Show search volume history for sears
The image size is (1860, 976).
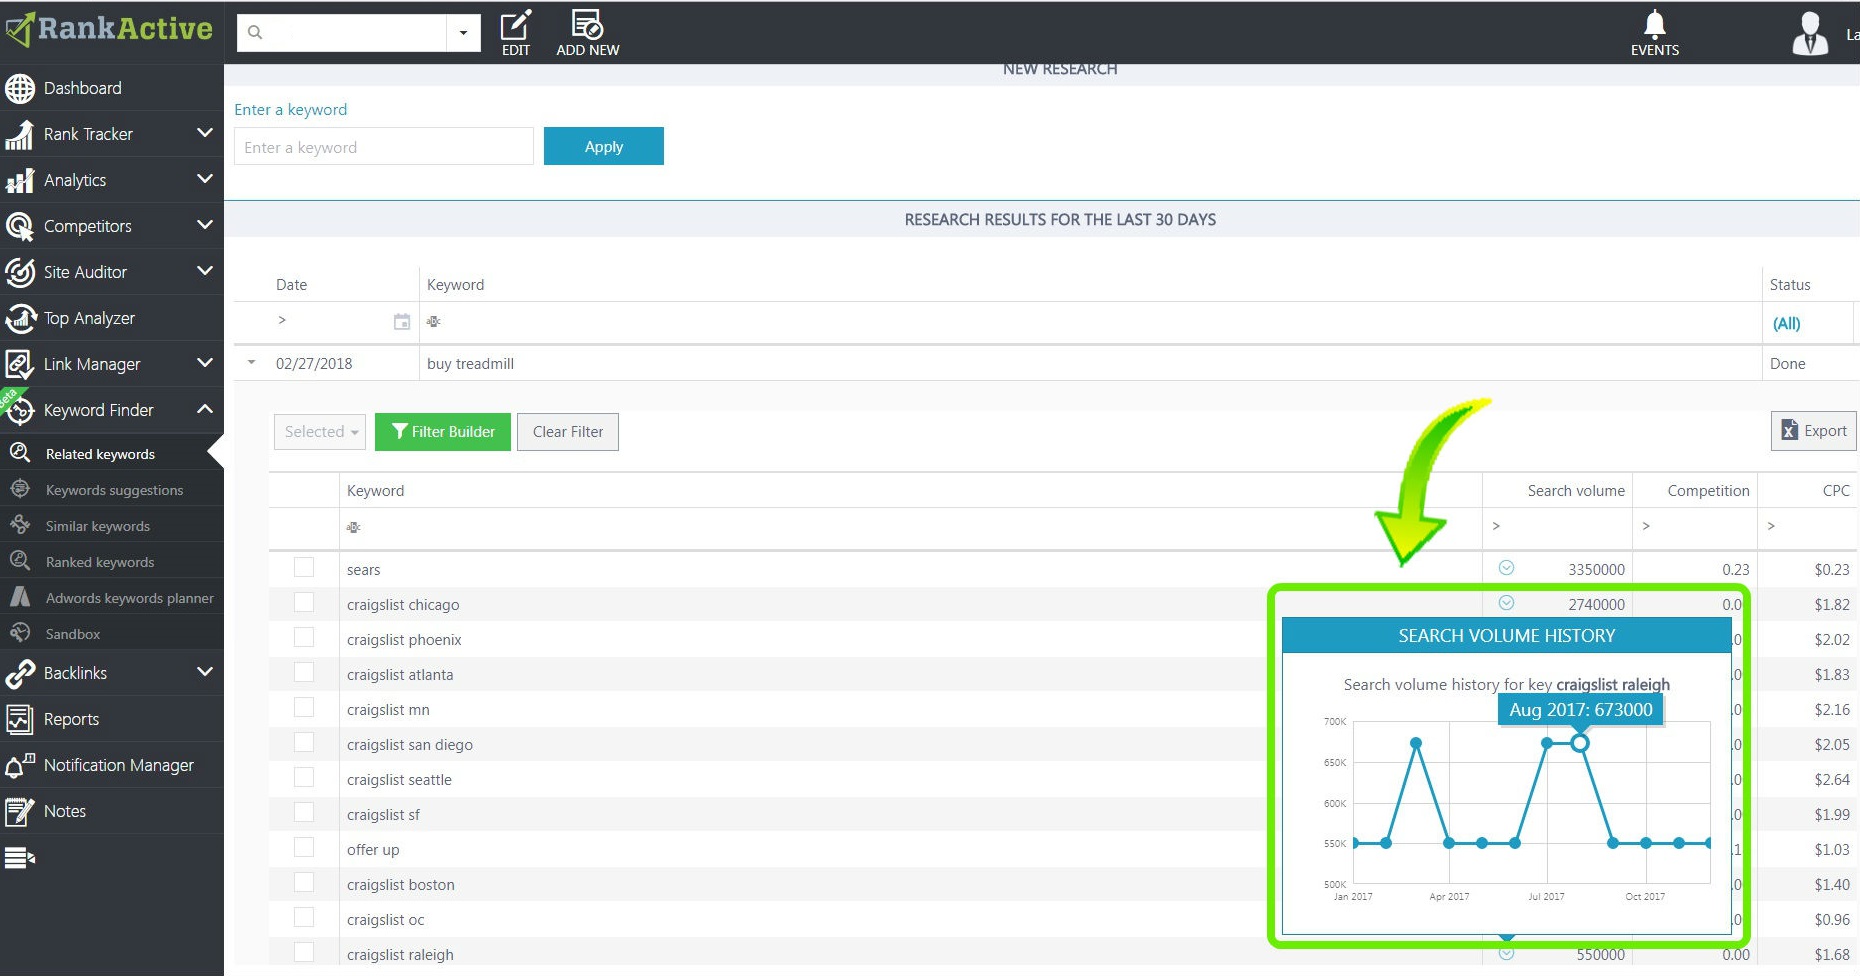1506,568
